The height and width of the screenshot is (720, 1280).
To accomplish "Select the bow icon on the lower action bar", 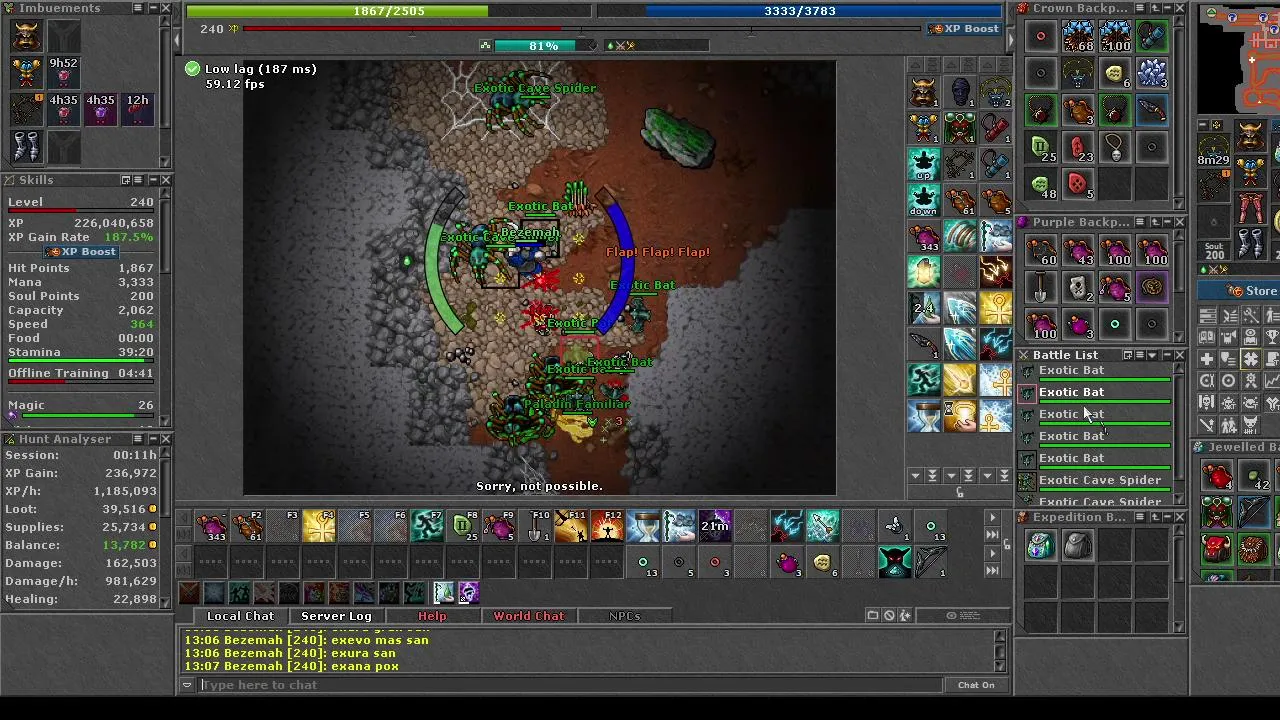I will click(x=931, y=562).
